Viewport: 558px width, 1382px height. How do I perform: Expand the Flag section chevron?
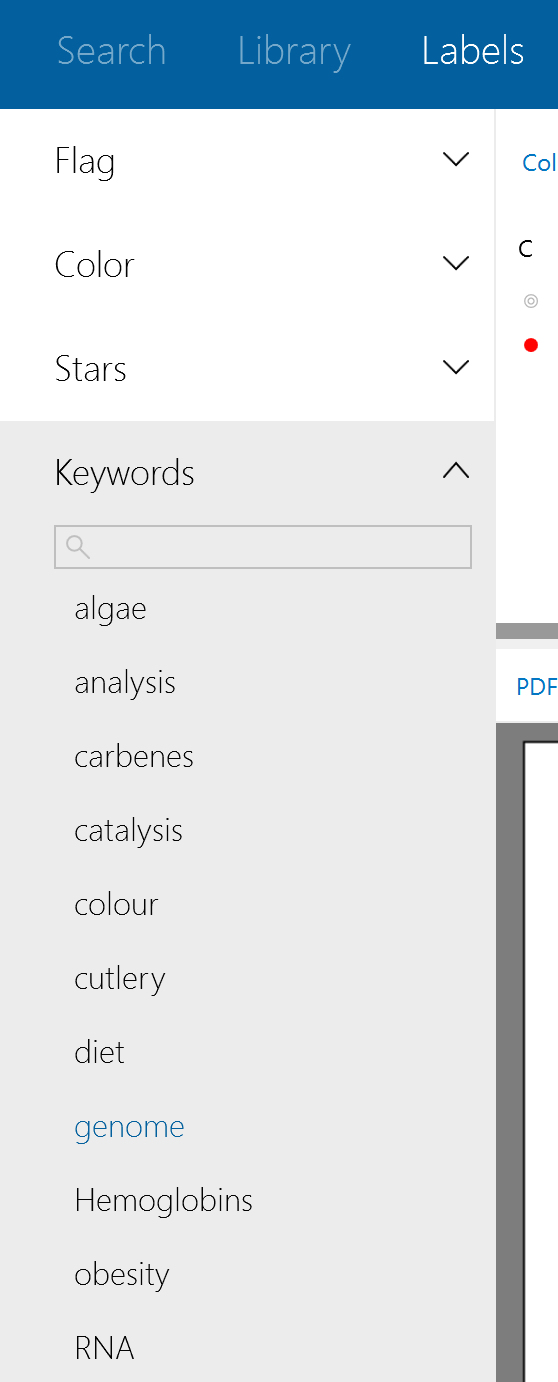[456, 160]
